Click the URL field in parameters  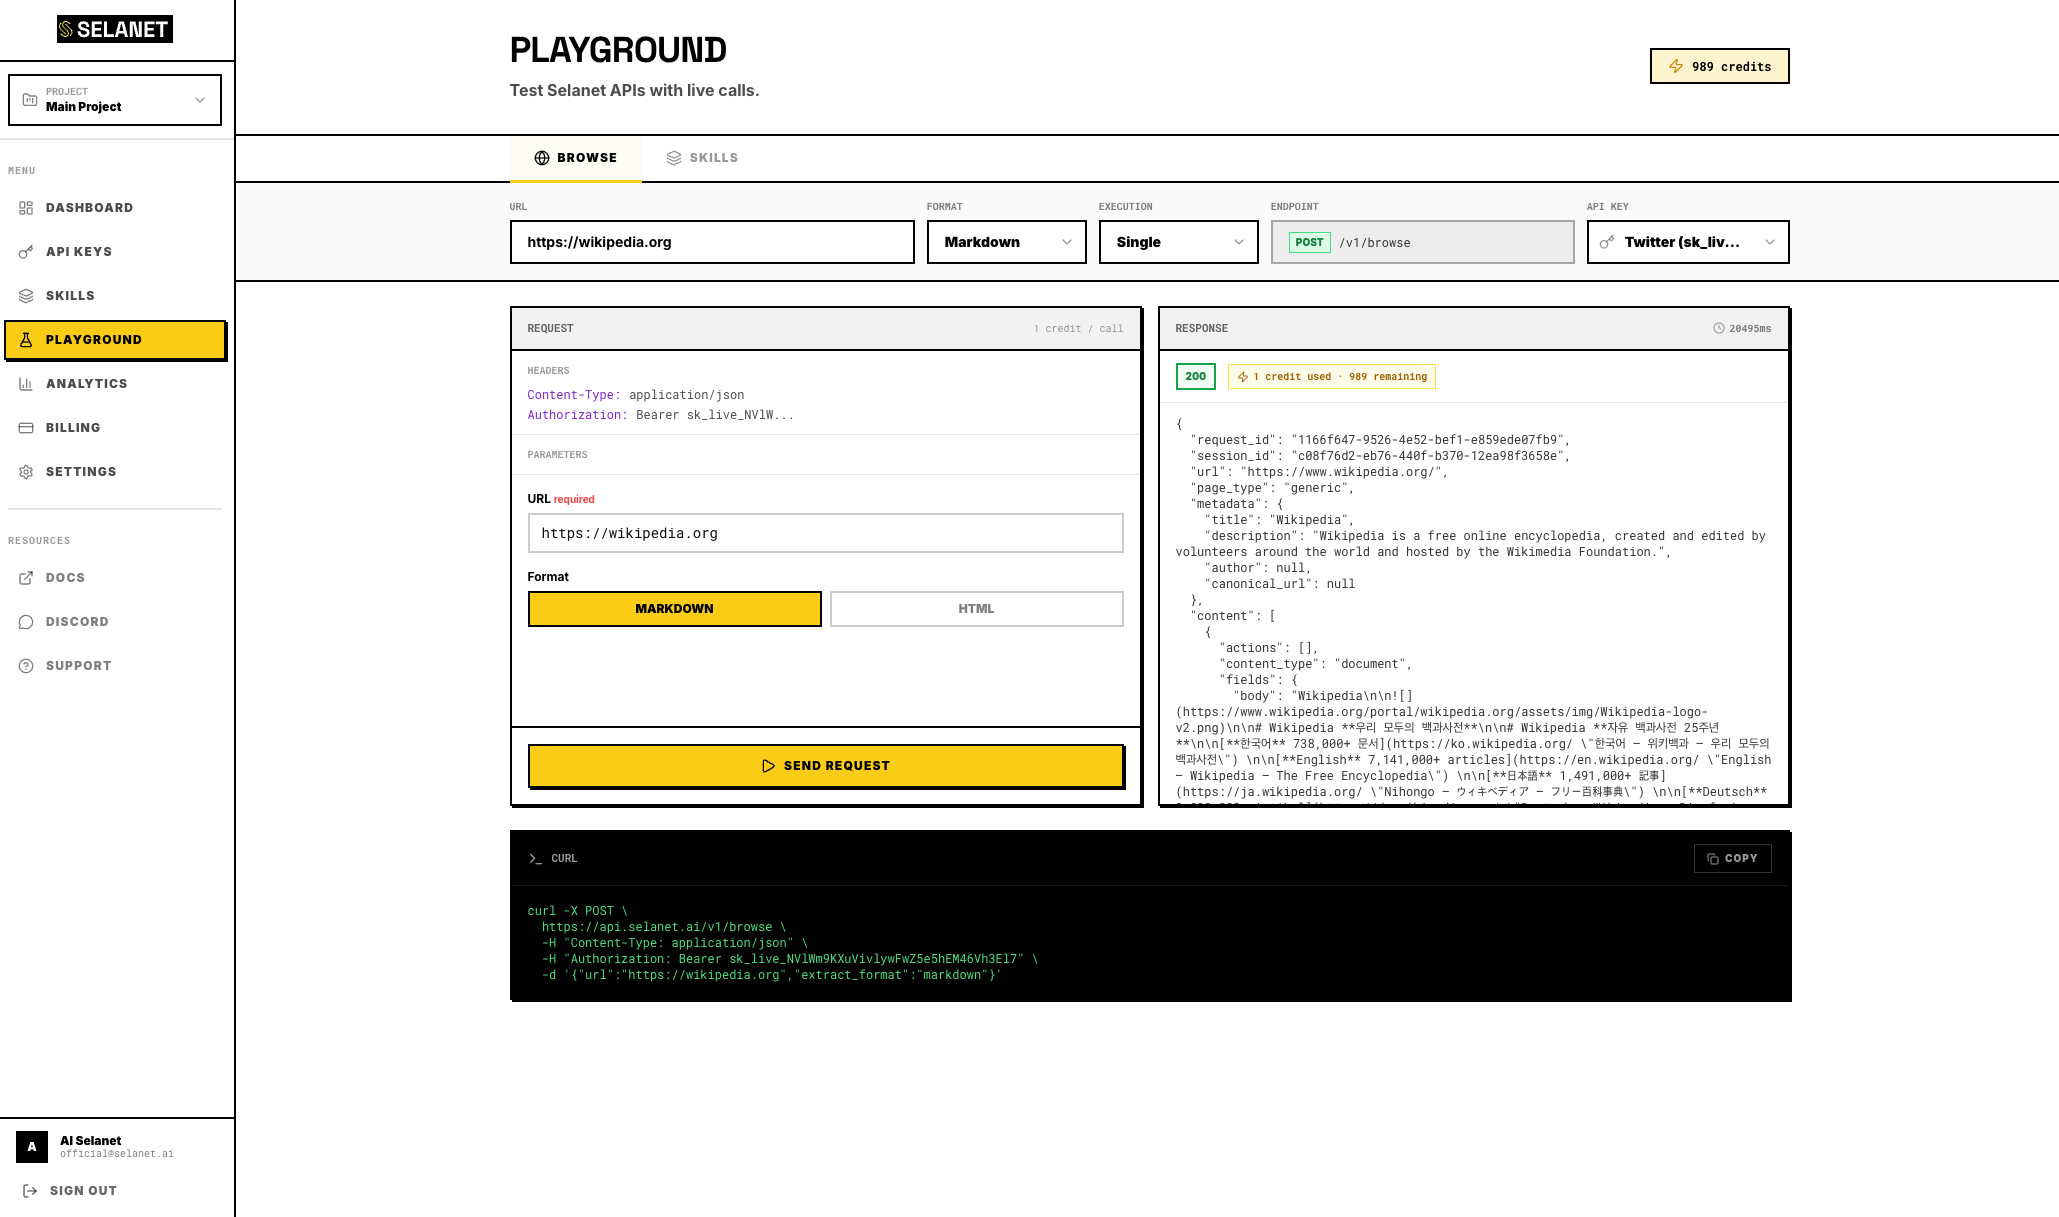click(825, 533)
